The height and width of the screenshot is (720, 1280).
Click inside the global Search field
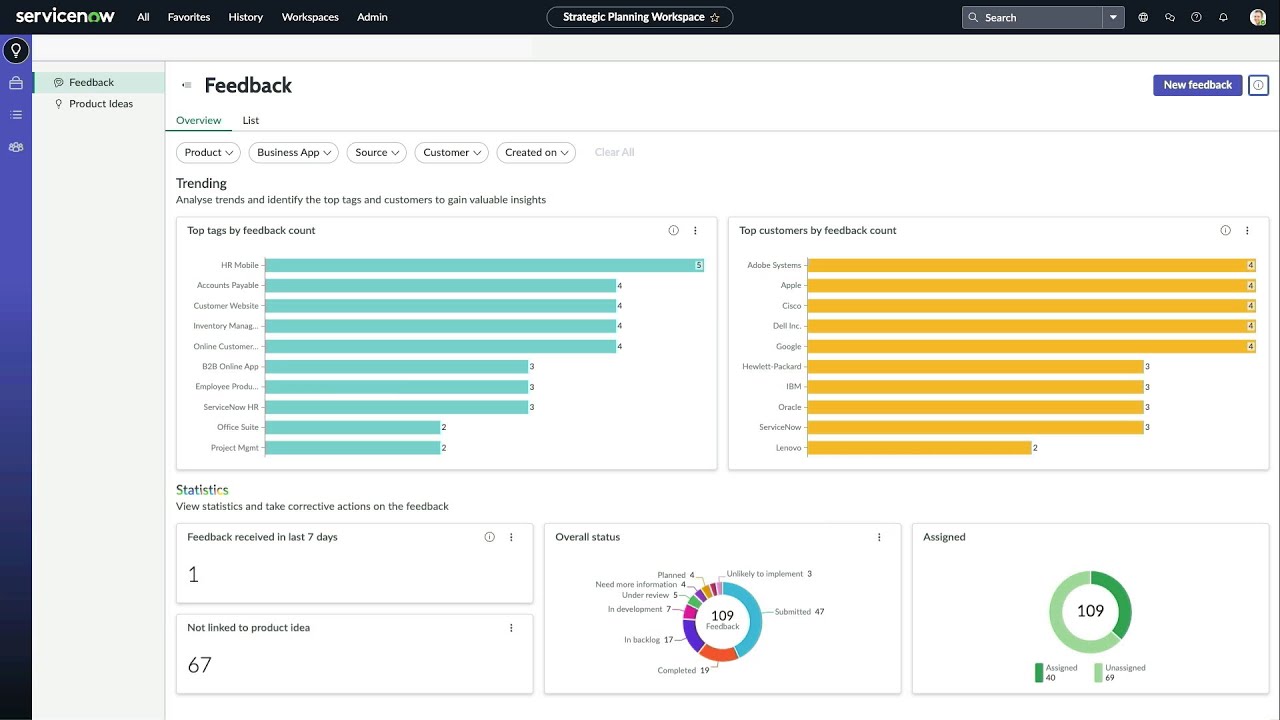1032,17
